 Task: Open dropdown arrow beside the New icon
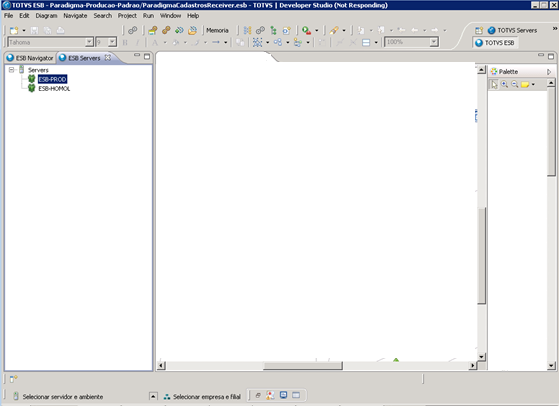coord(24,31)
